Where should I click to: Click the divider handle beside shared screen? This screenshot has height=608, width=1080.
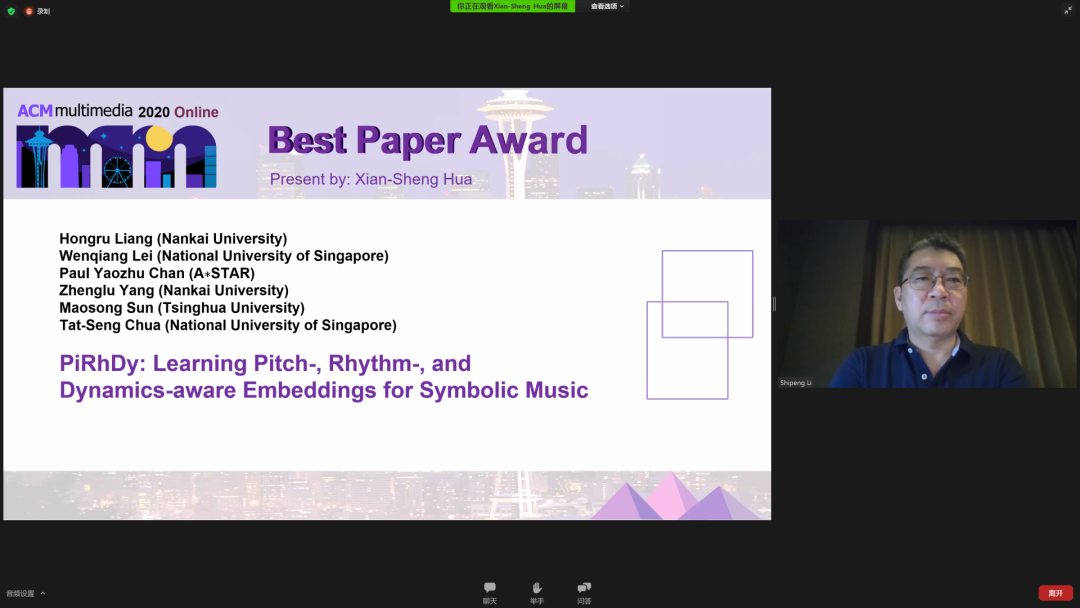tap(774, 304)
